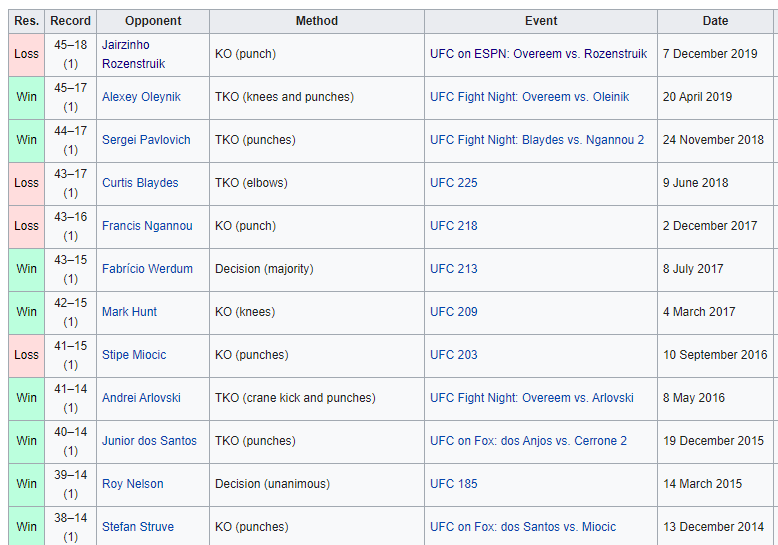778x545 pixels.
Task: Select the TKO (knees and punches) method cell
Action: coord(317,97)
